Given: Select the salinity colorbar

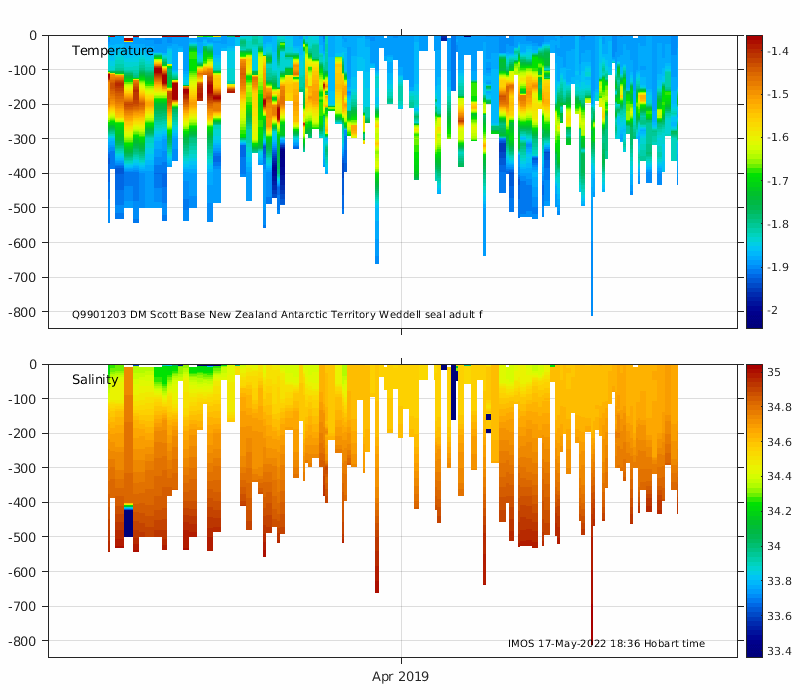Looking at the screenshot, I should point(754,511).
